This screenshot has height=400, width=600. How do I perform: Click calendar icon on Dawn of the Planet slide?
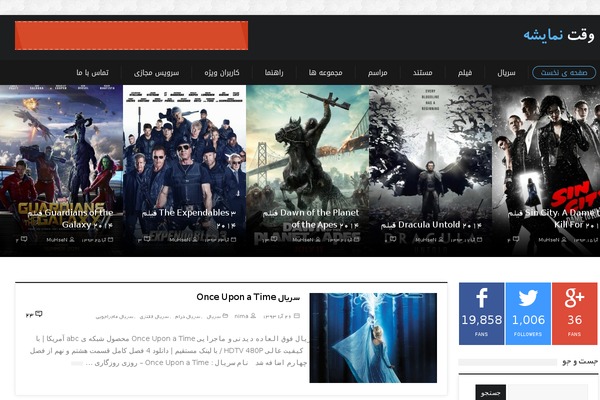click(357, 240)
